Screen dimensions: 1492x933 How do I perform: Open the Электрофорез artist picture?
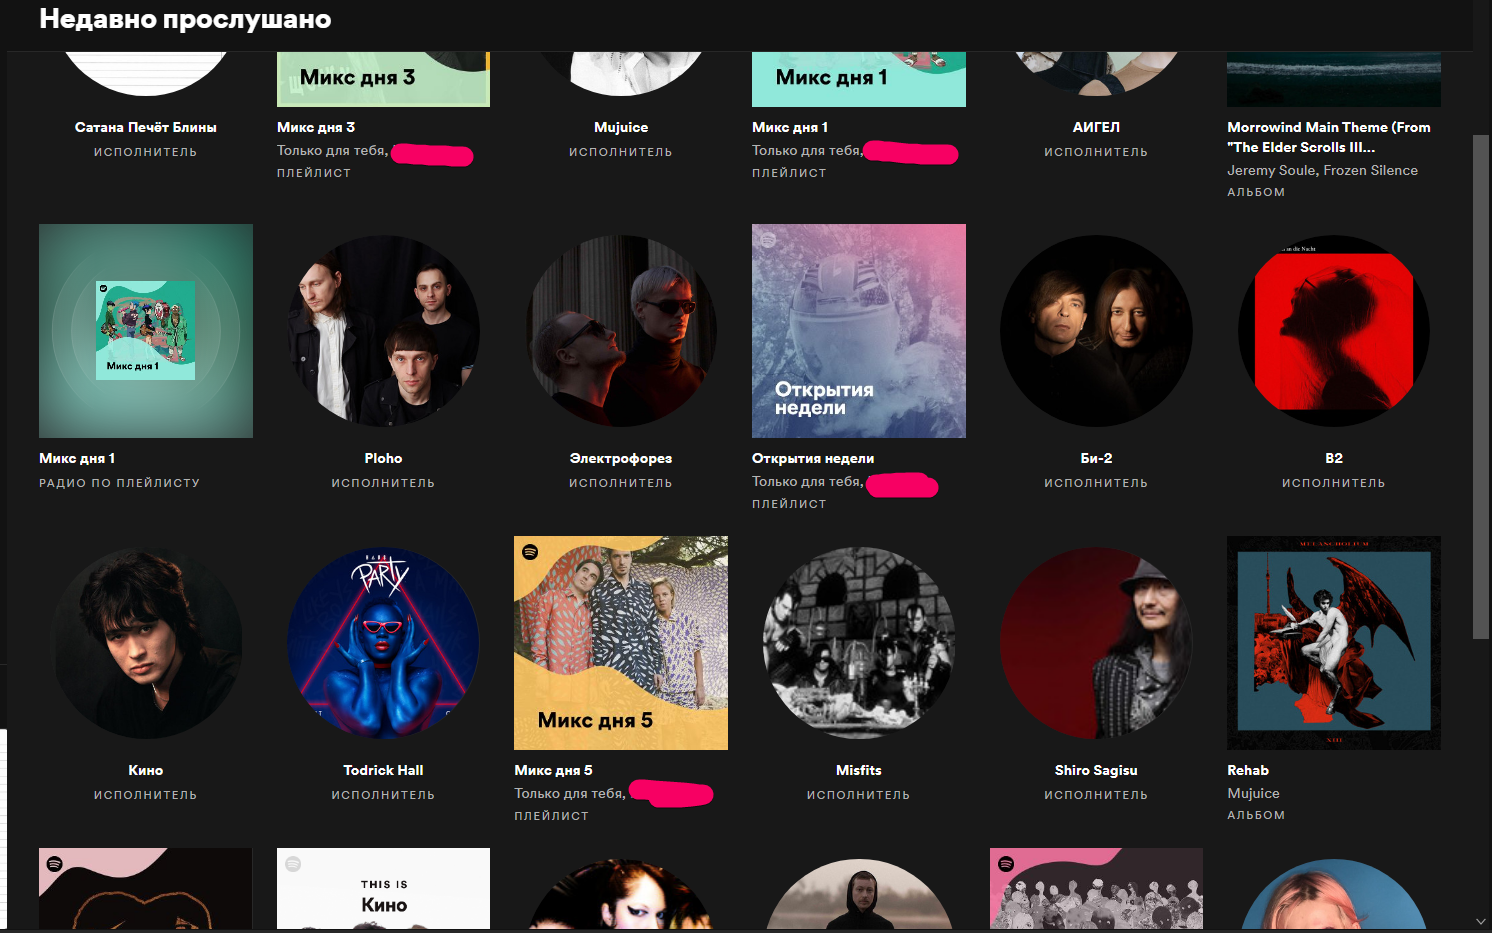click(x=621, y=331)
